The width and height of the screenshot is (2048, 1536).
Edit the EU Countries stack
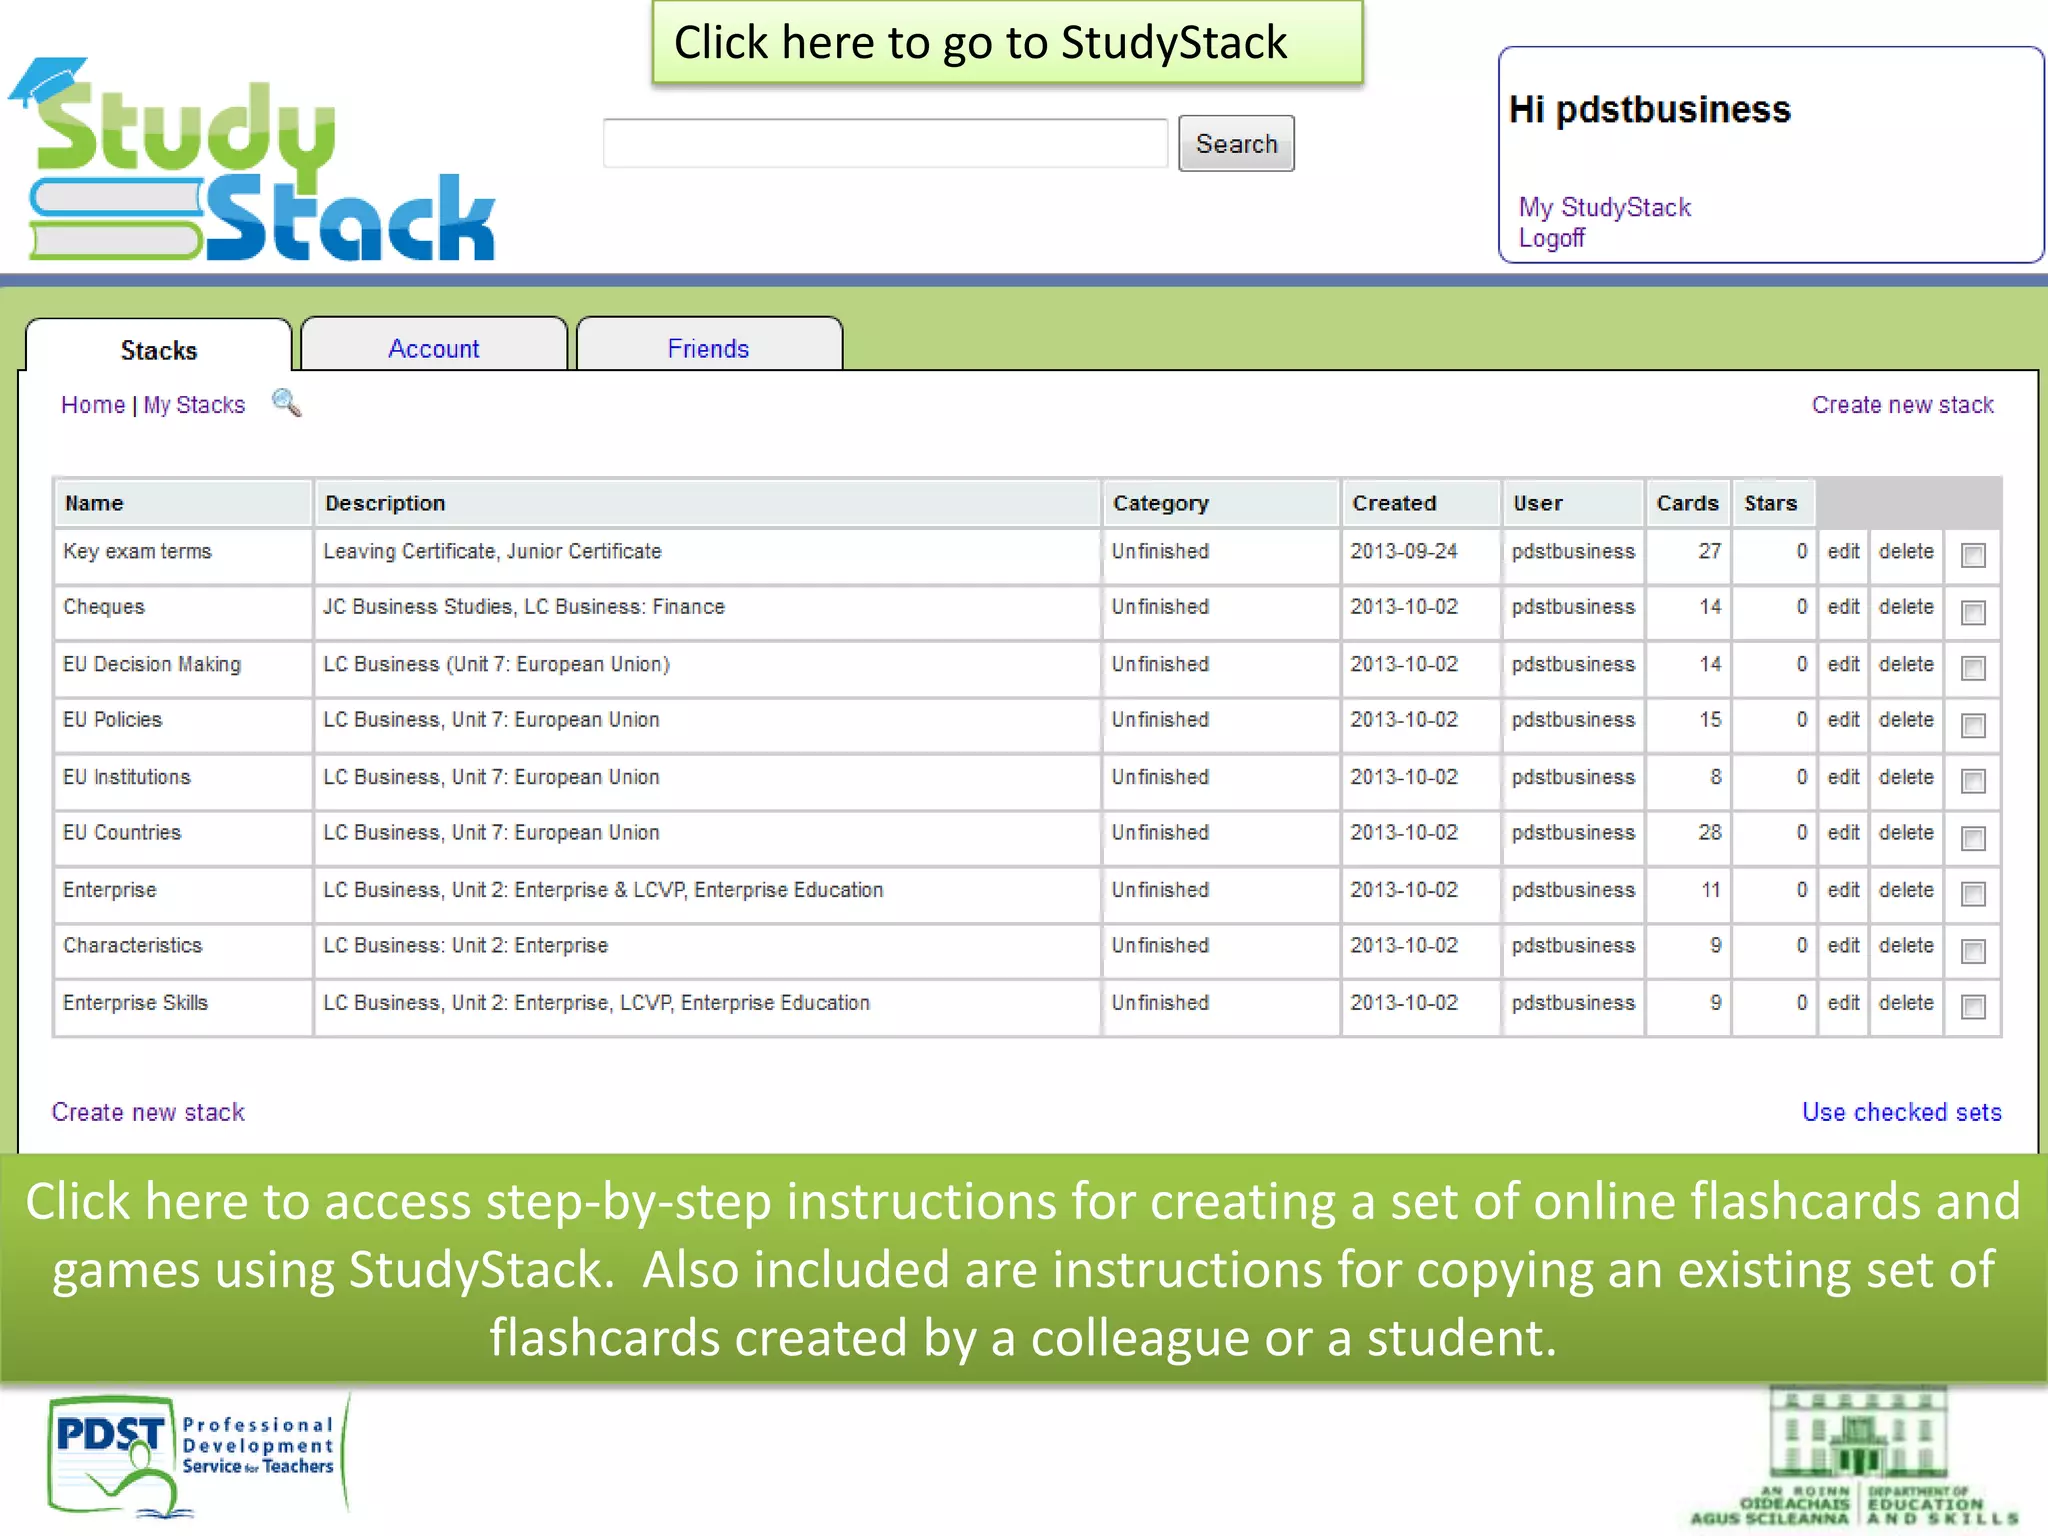point(1843,832)
